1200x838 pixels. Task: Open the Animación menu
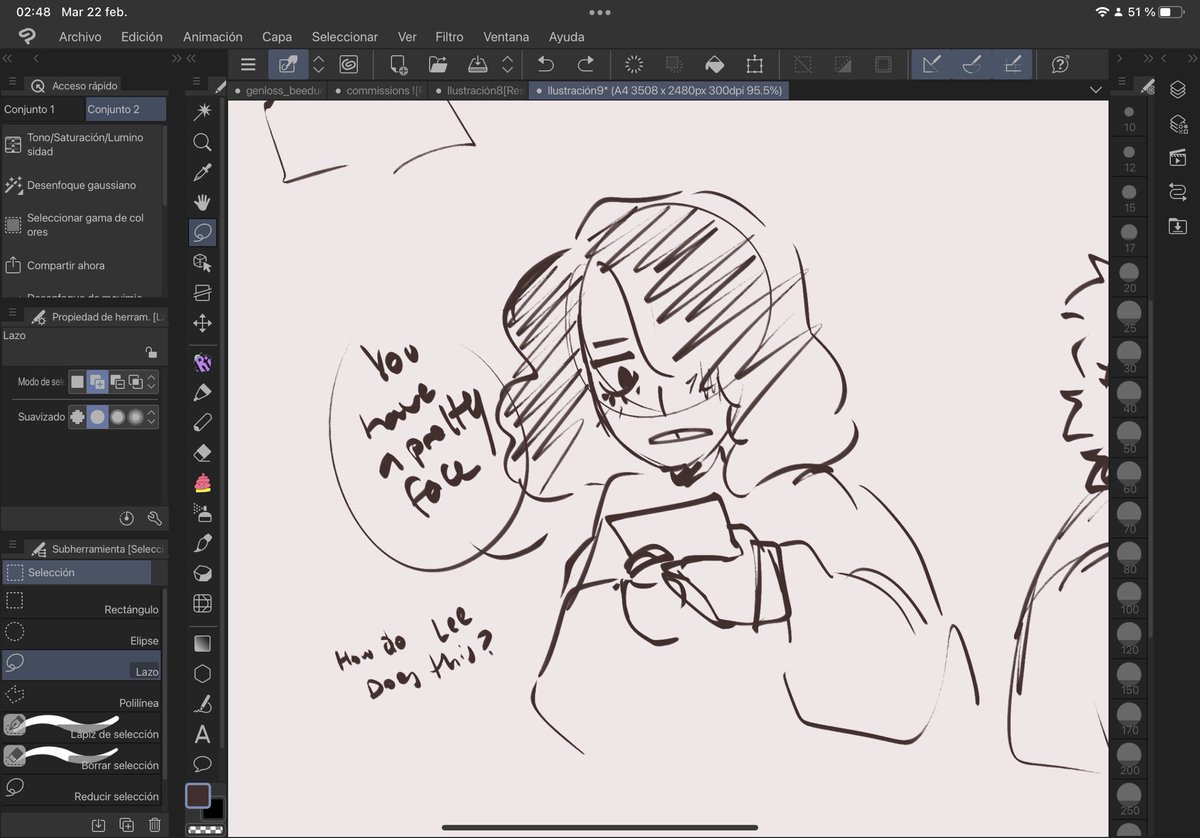213,37
